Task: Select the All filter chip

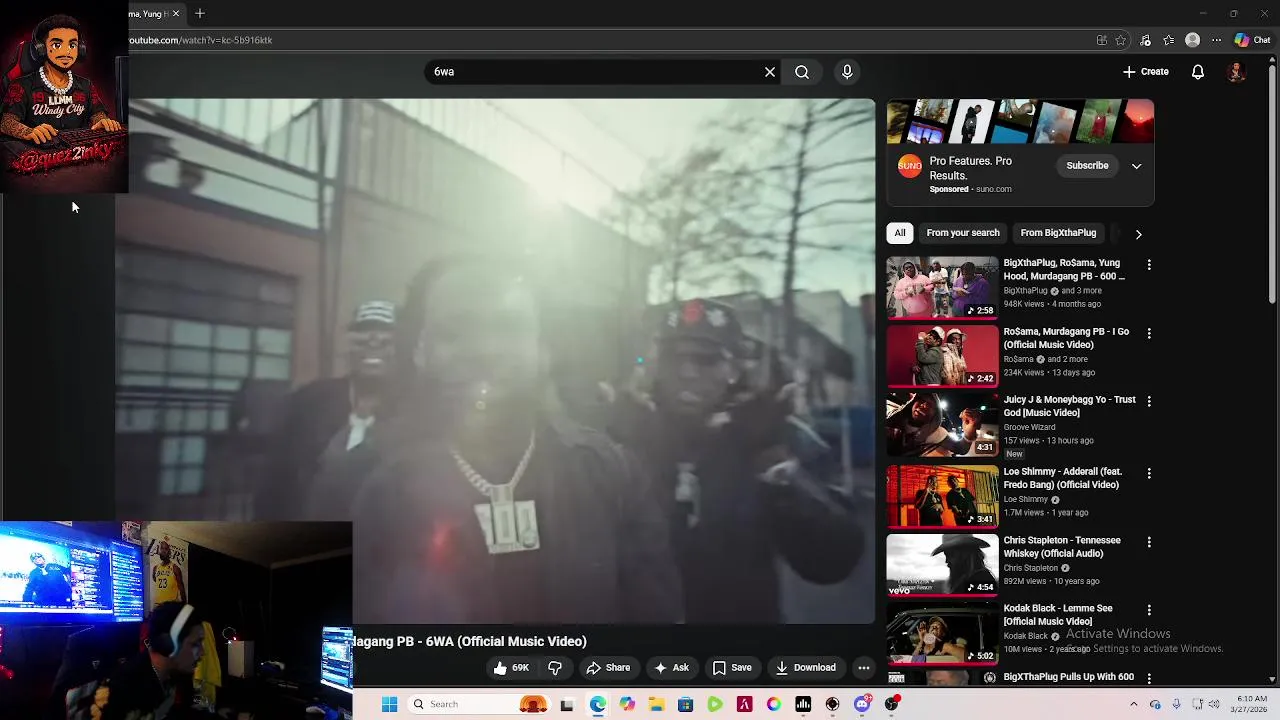Action: [x=900, y=233]
